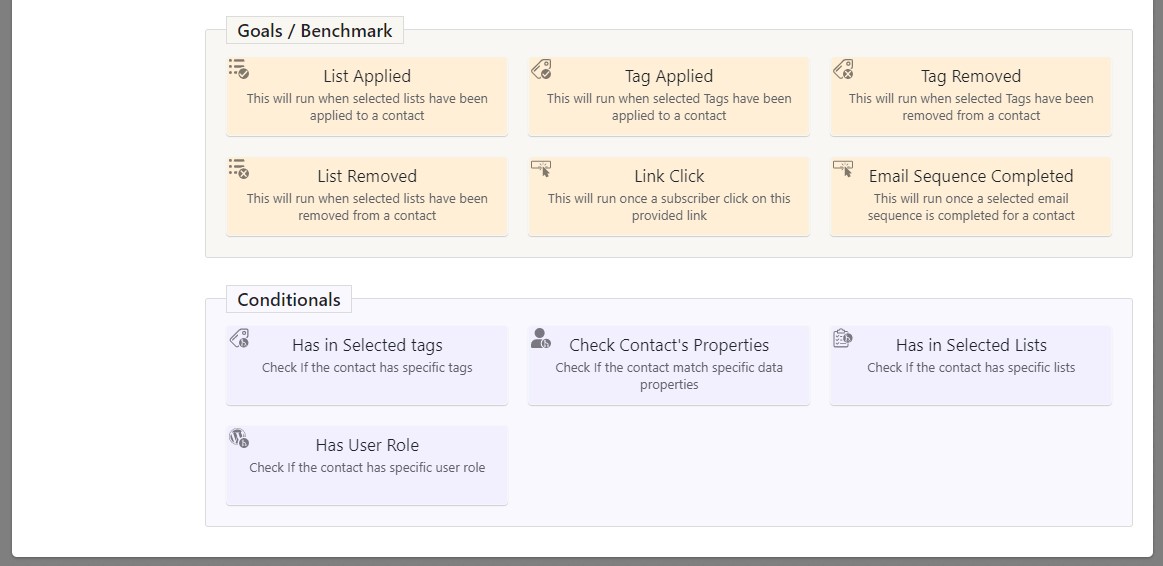Add the Tag Removed goal title
This screenshot has height=566, width=1163.
971,76
